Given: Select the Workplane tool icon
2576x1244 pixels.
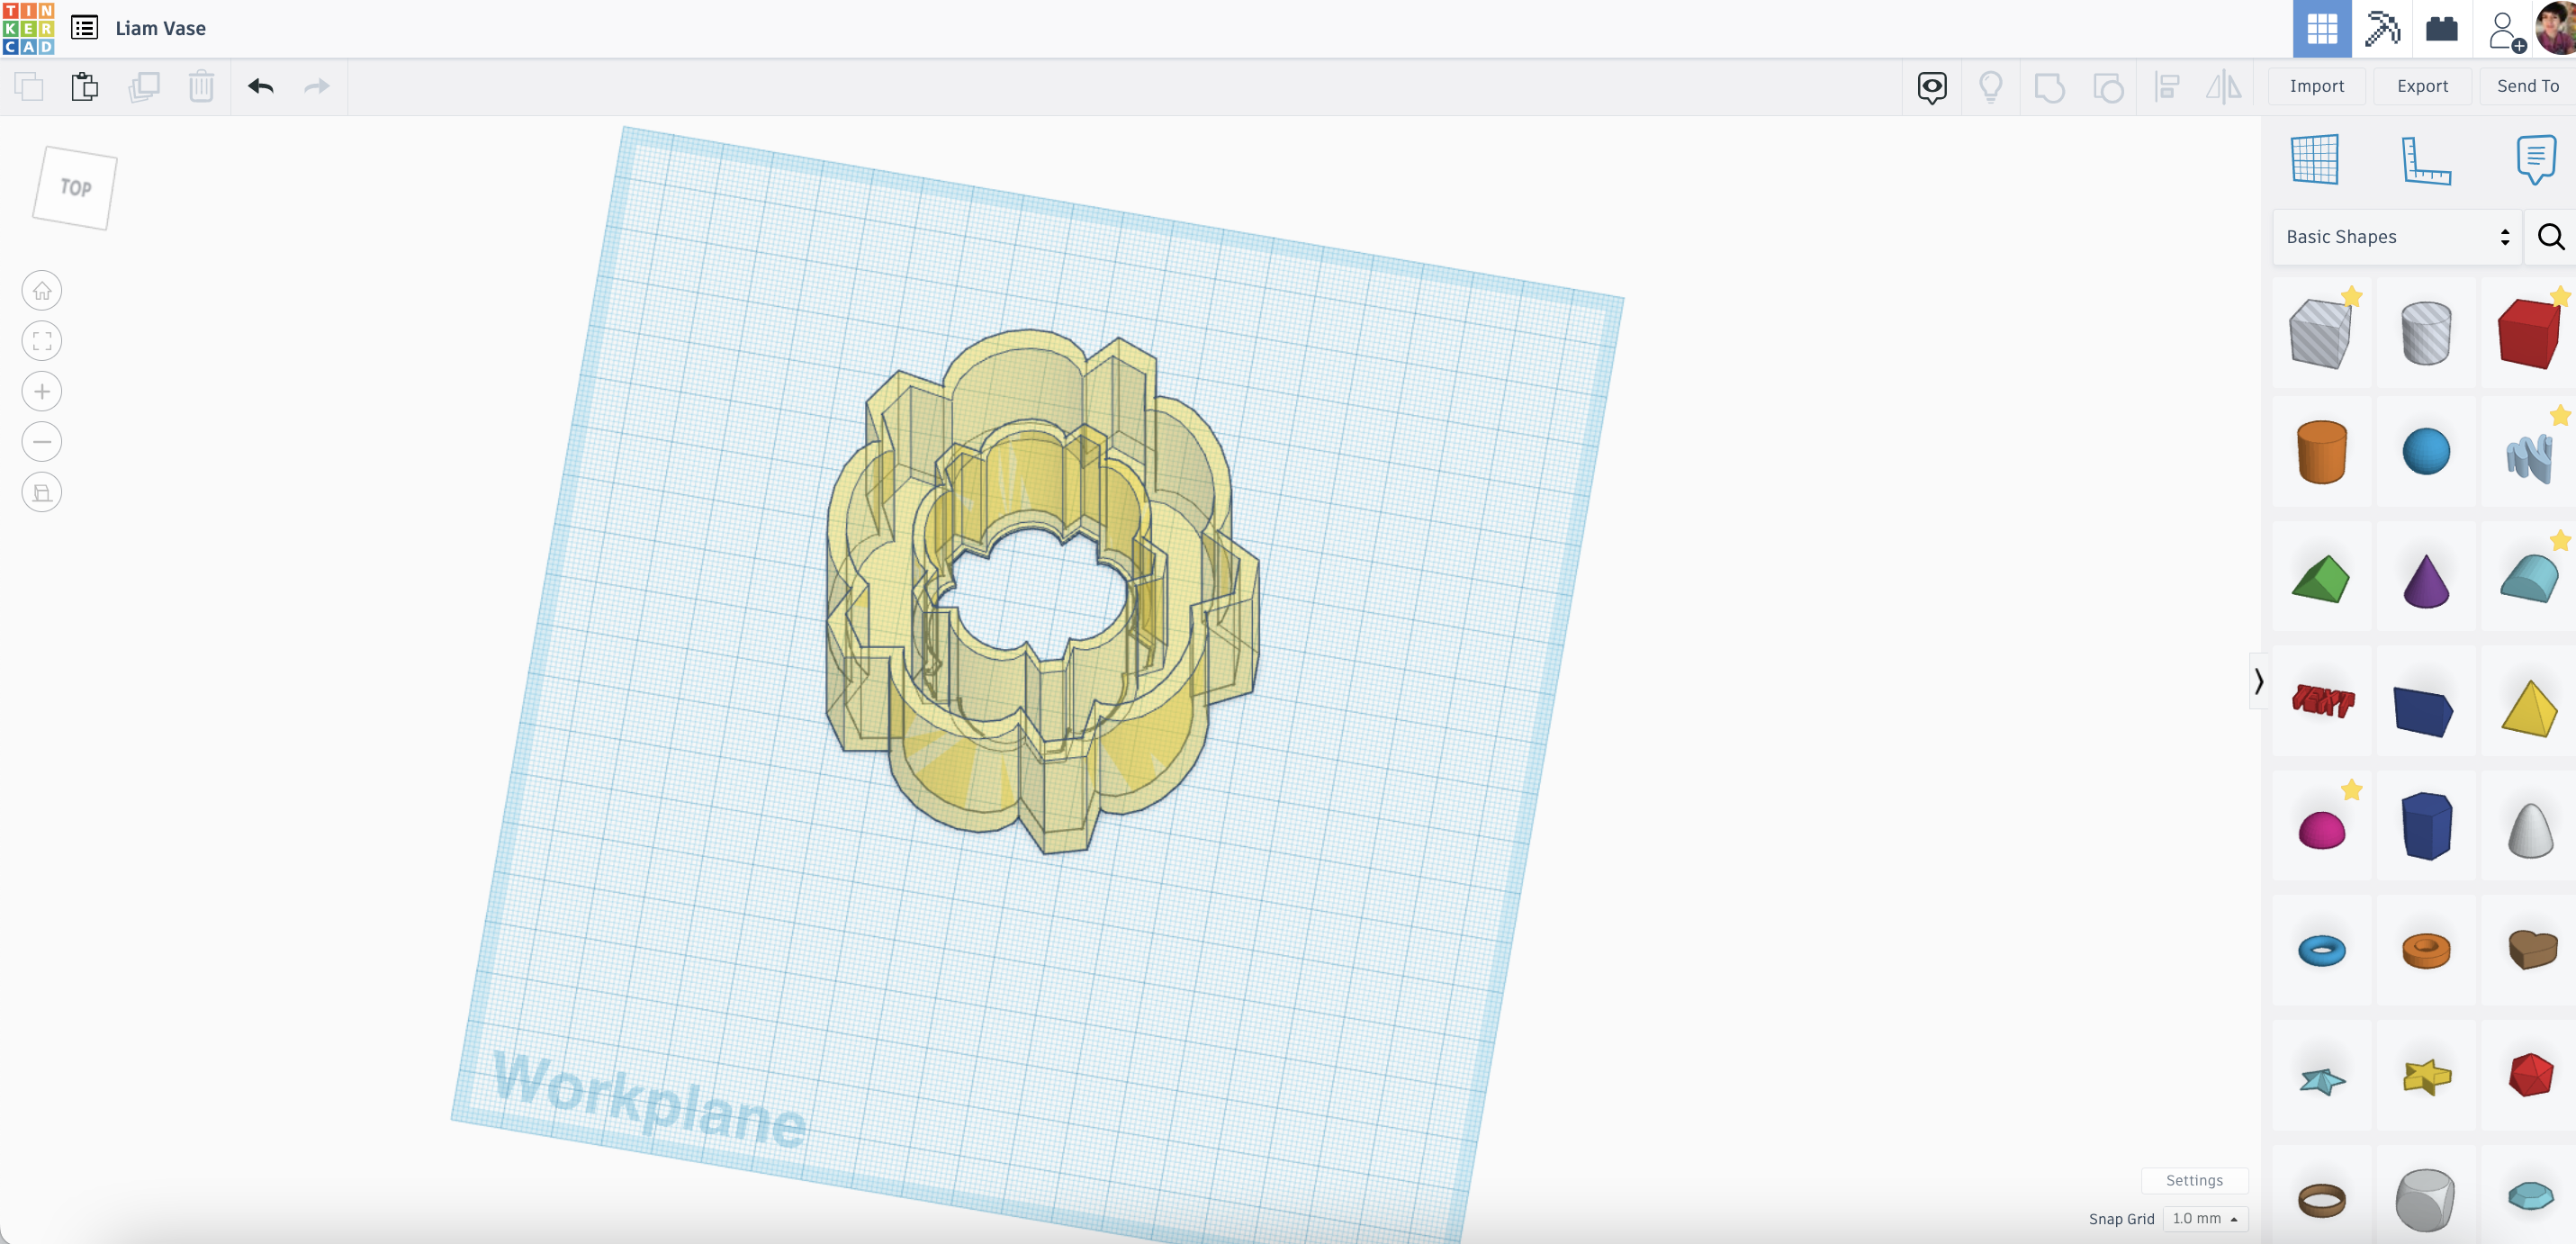Looking at the screenshot, I should pyautogui.click(x=2314, y=160).
